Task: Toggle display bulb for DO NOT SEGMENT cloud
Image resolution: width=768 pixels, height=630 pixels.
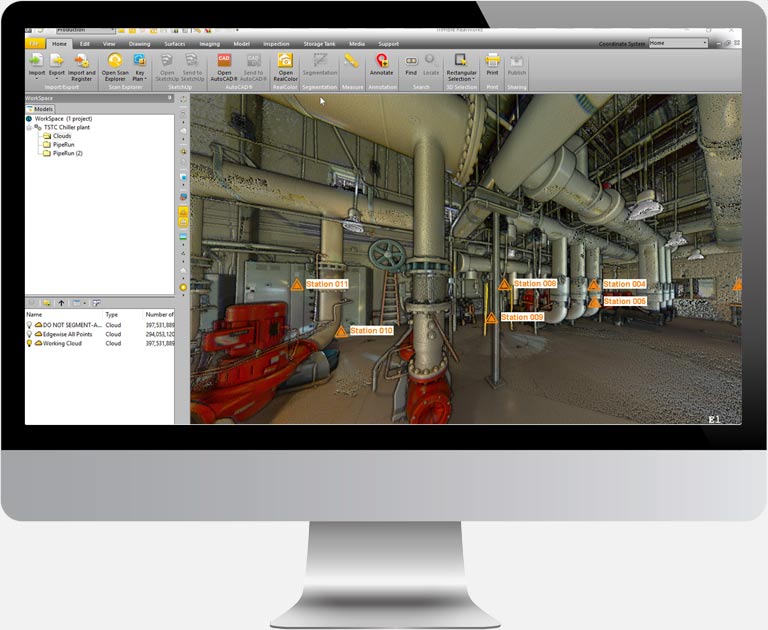Action: (30, 325)
